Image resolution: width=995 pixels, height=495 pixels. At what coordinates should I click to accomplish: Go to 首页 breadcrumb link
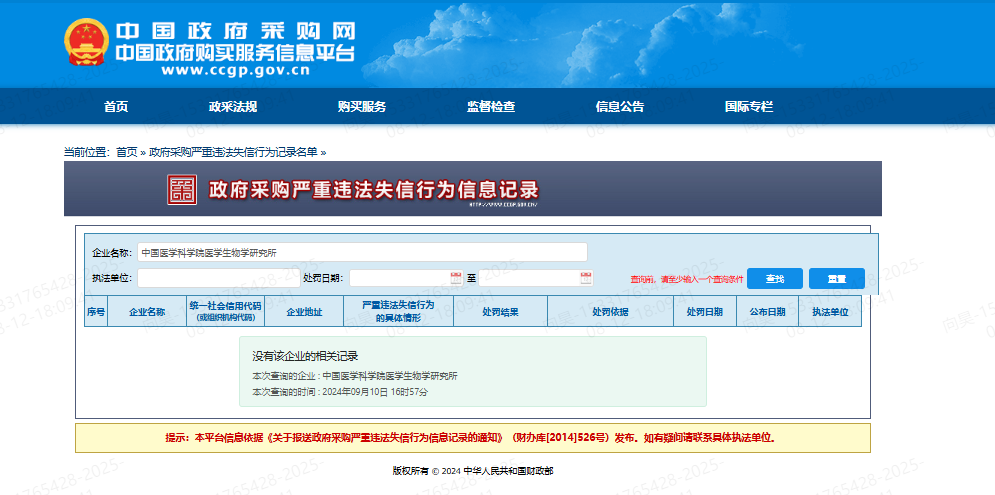click(126, 152)
